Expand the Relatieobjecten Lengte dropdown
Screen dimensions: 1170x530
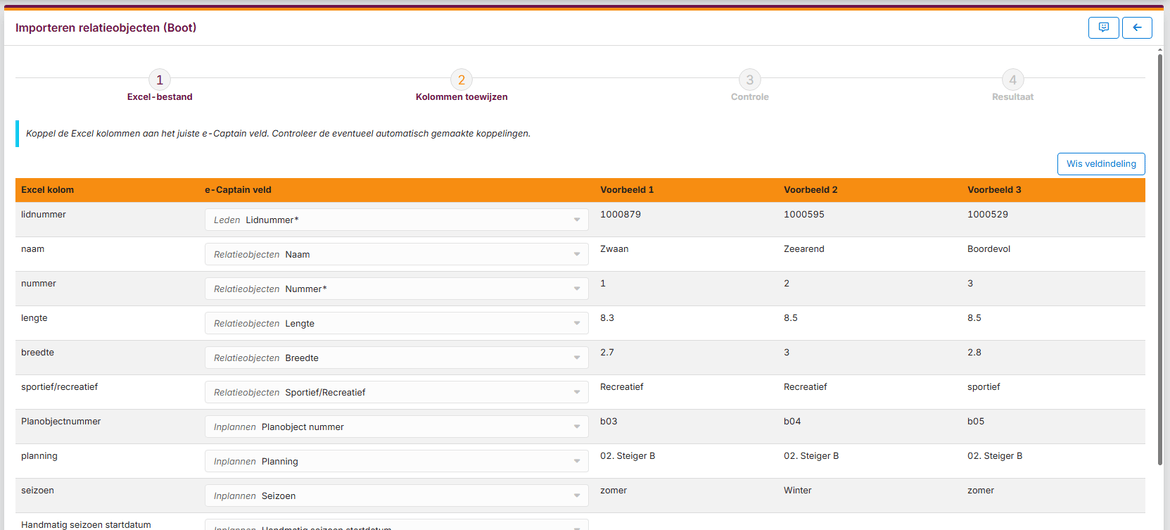click(x=396, y=324)
